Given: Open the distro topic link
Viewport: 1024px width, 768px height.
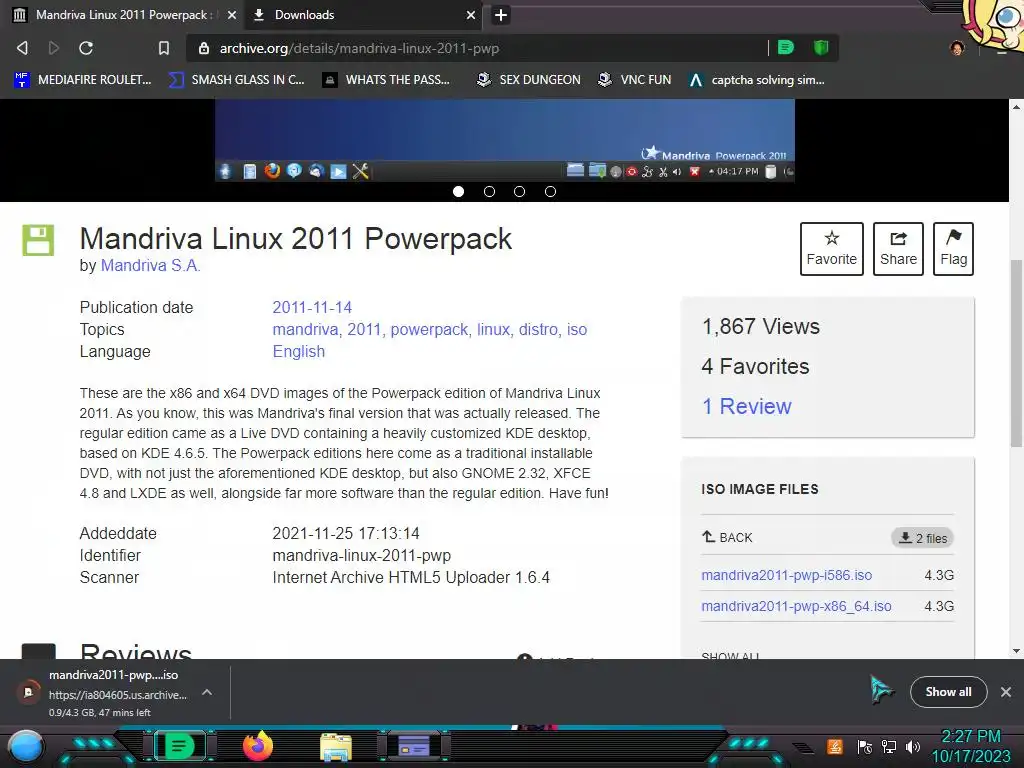Looking at the screenshot, I should tap(539, 330).
